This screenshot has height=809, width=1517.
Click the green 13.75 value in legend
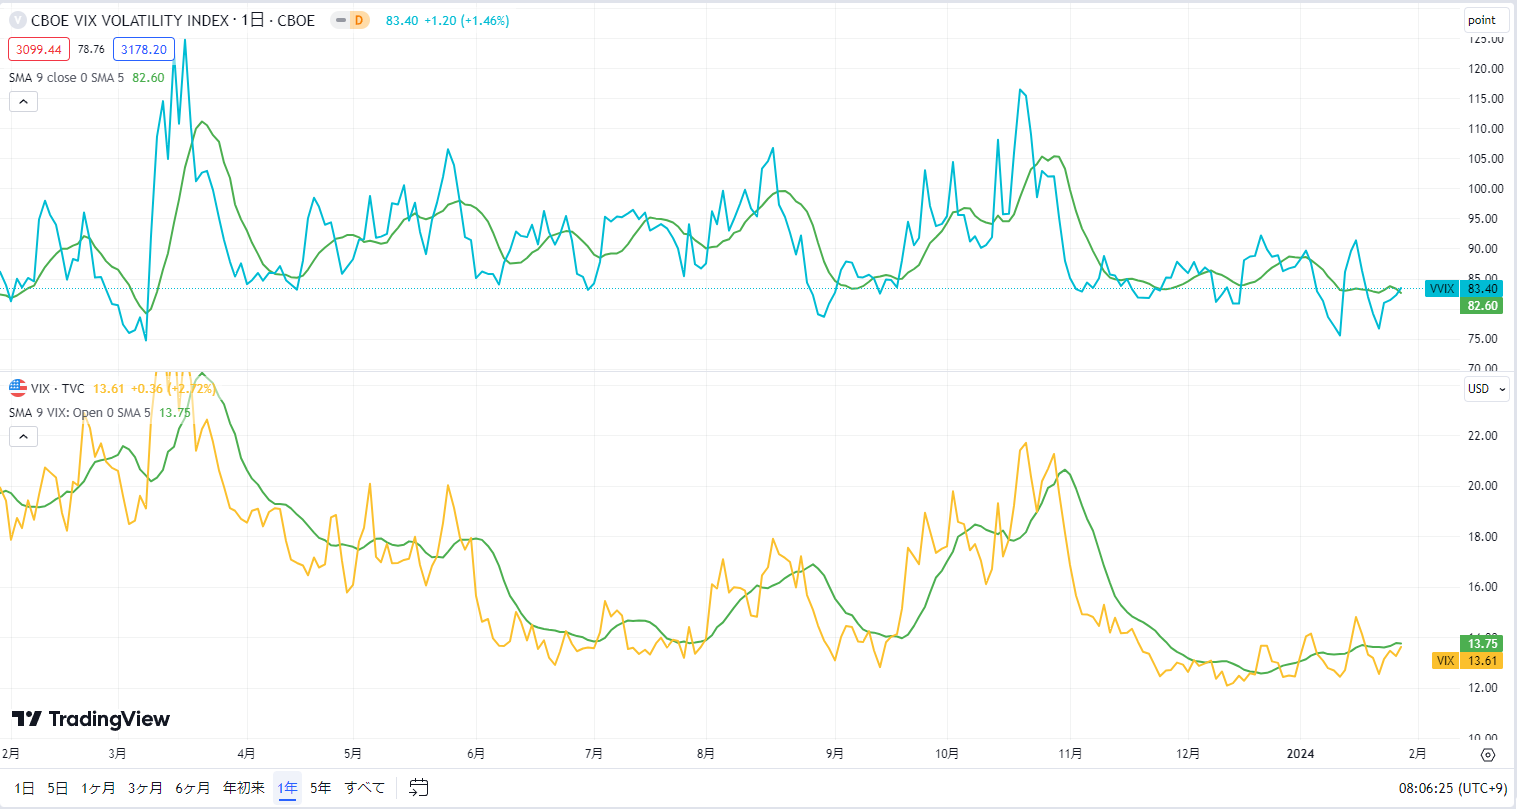pyautogui.click(x=175, y=412)
